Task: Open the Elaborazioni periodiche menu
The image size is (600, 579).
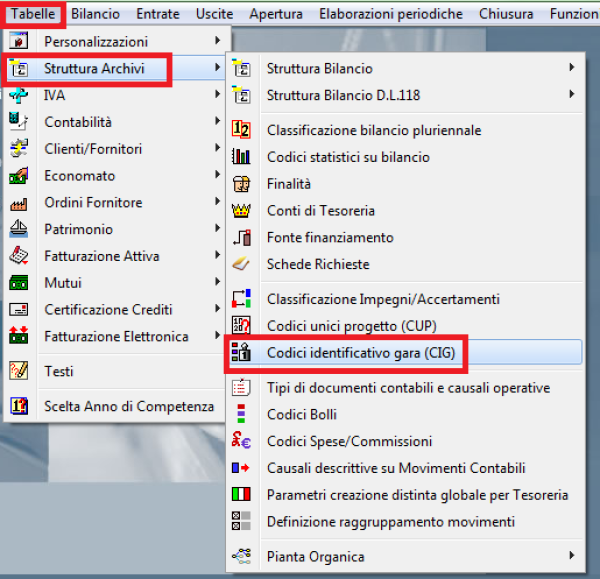Action: [x=391, y=14]
